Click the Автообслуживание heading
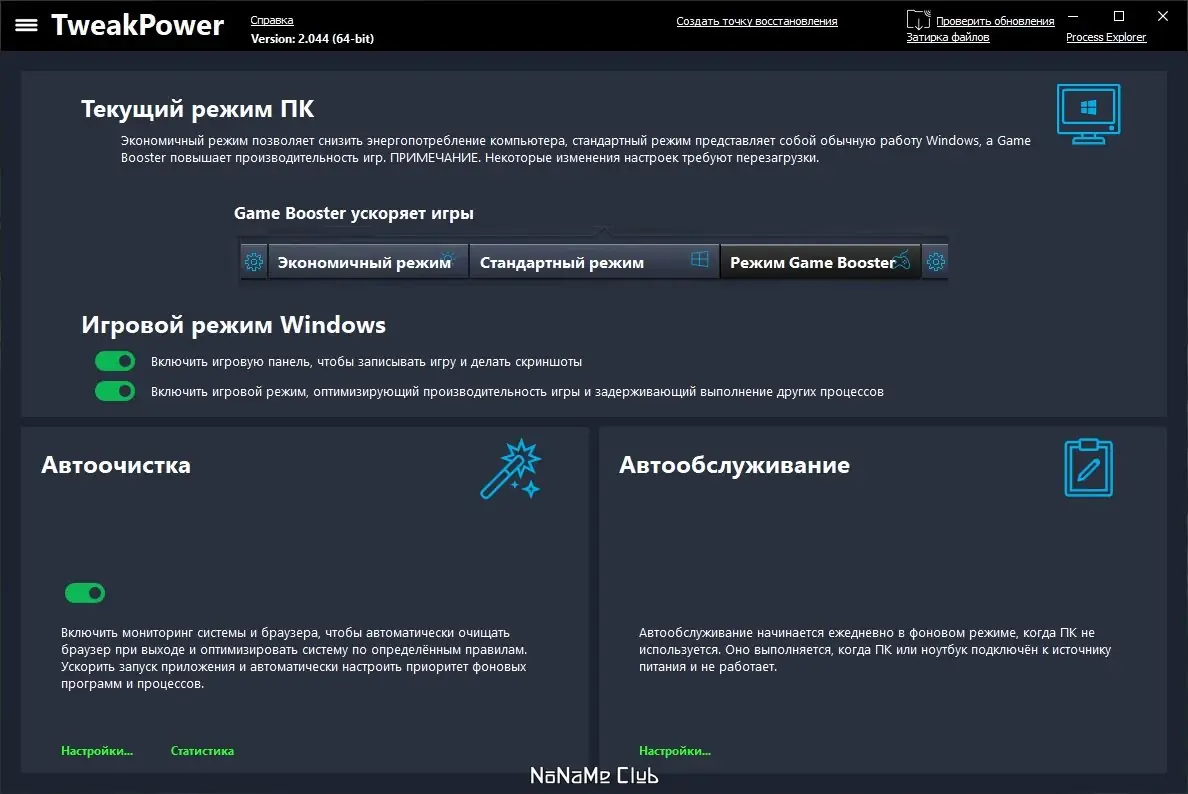The image size is (1188, 794). 734,465
